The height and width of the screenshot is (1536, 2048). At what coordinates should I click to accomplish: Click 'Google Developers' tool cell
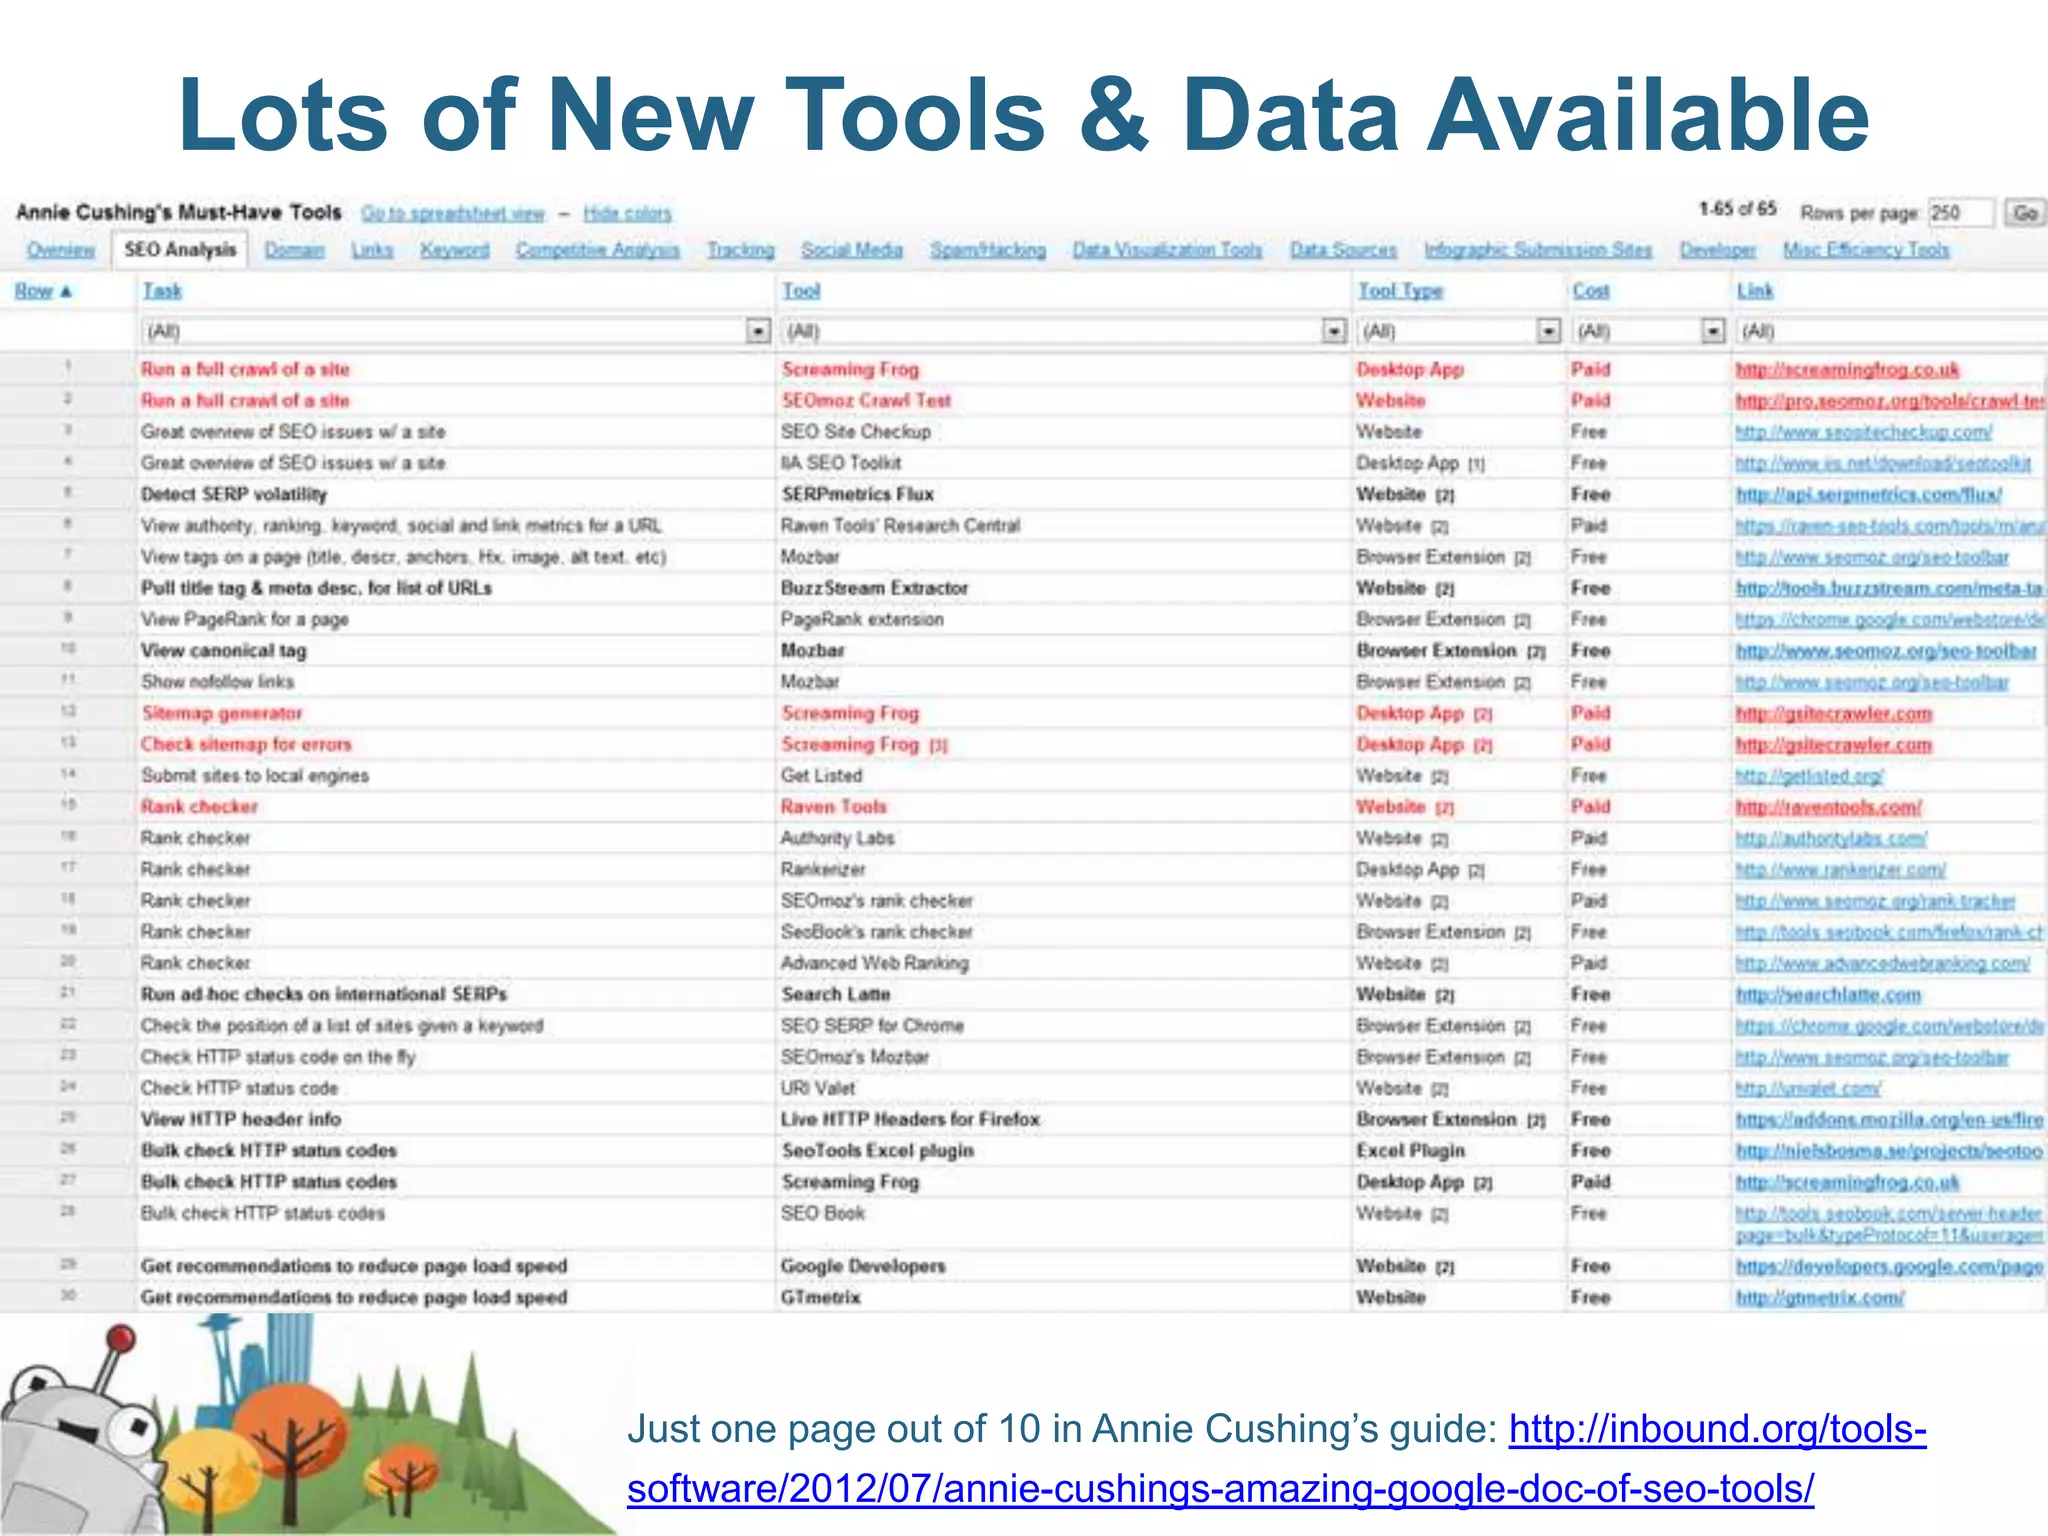coord(863,1267)
